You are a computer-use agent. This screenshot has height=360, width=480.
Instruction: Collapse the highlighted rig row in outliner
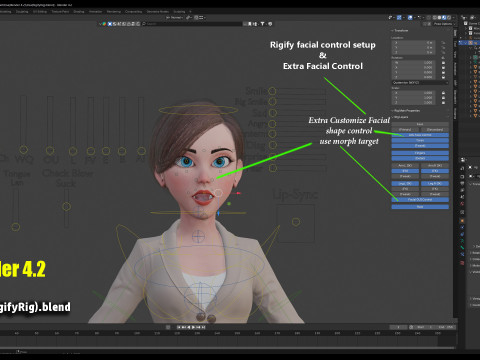pos(465,43)
